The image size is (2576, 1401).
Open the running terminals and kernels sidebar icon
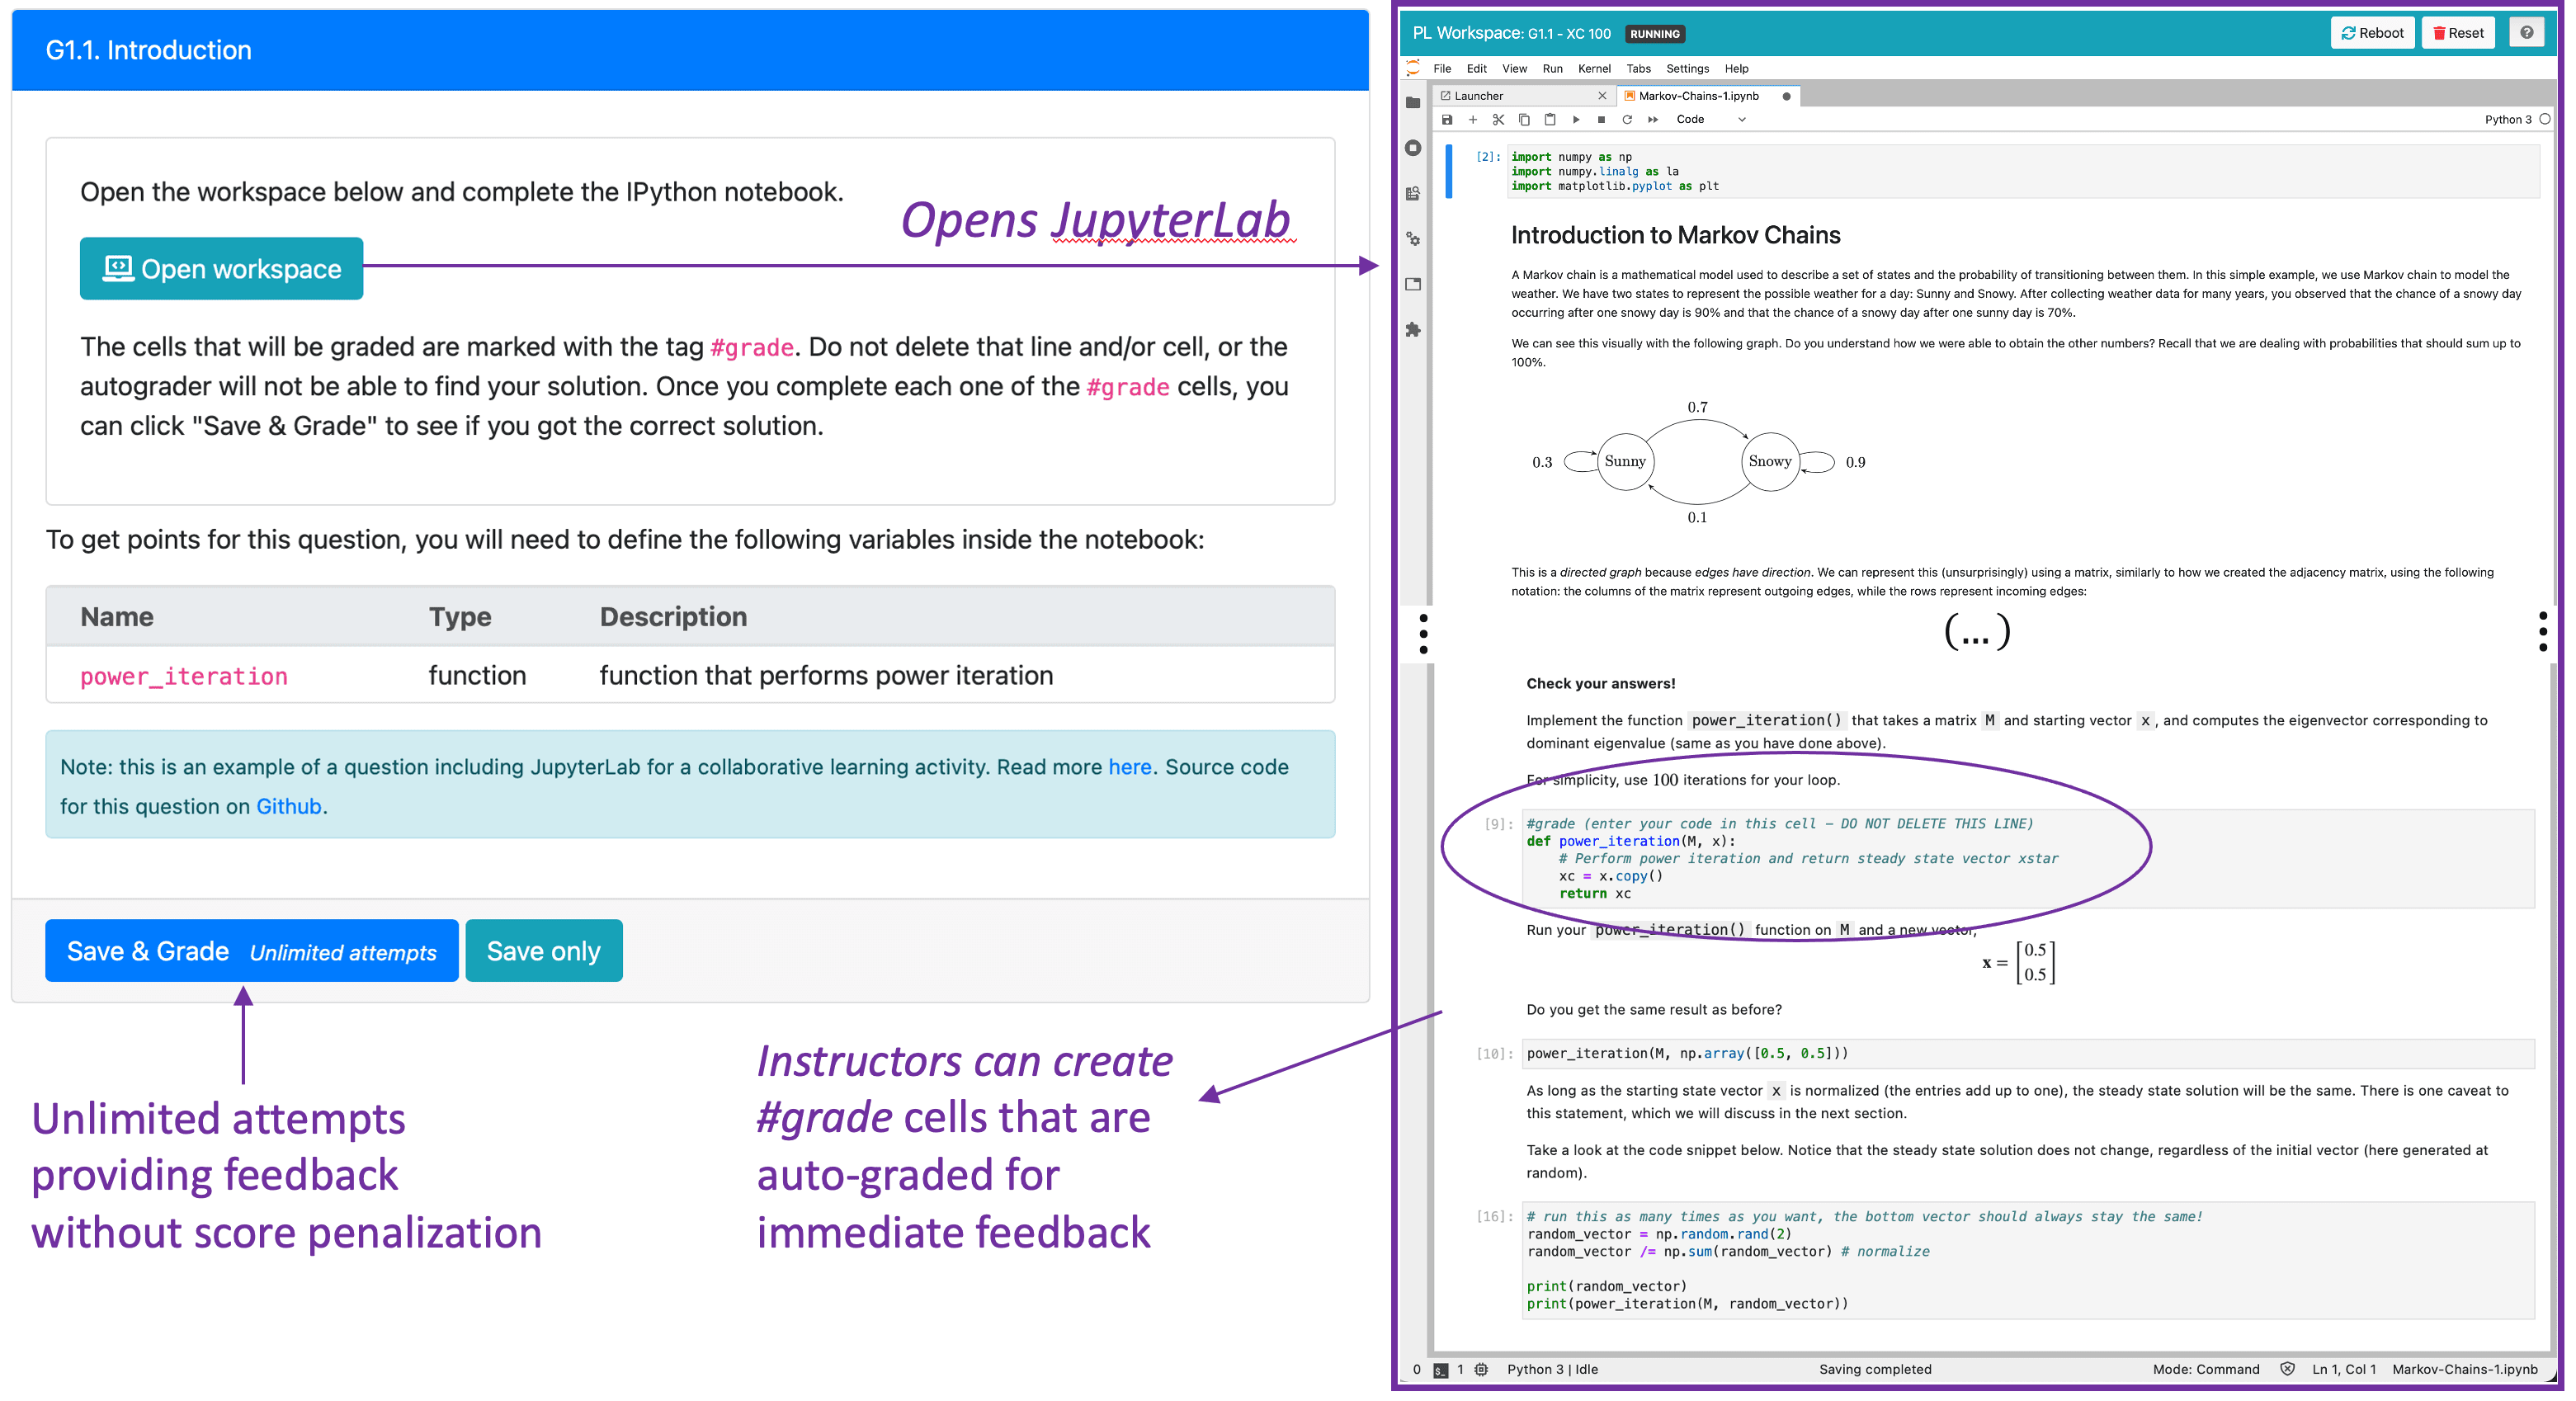click(1412, 148)
